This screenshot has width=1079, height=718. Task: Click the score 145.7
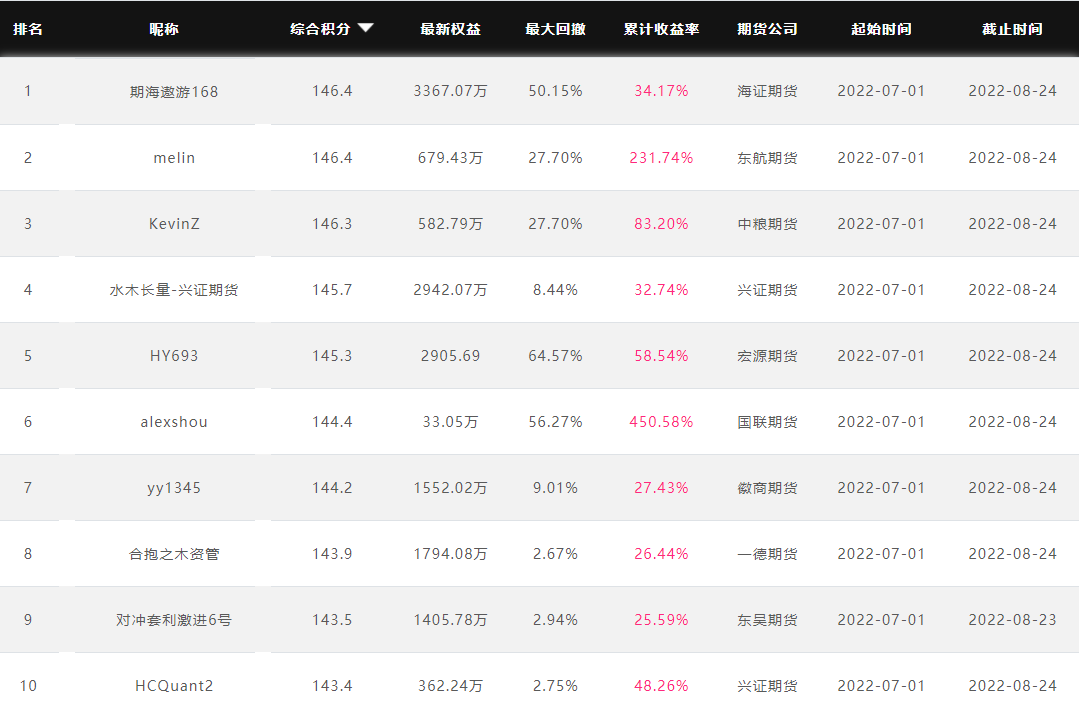[x=332, y=290]
